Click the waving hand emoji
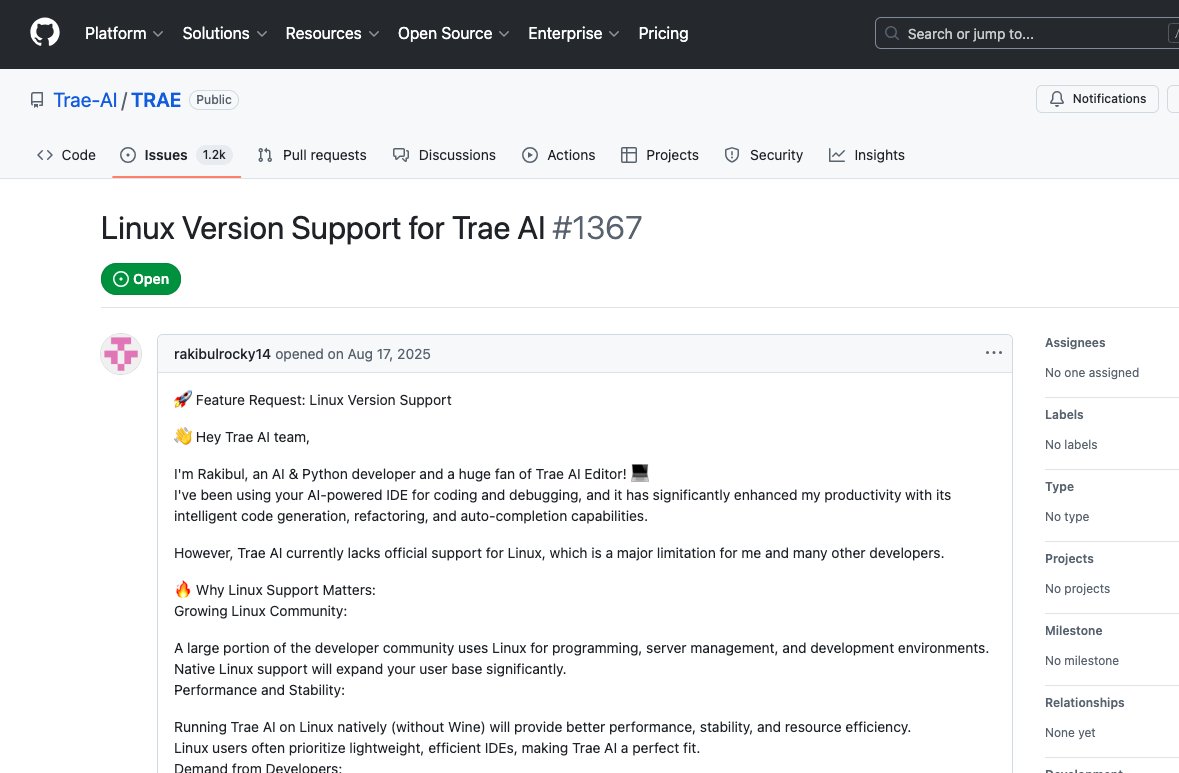Screen dimensions: 1179x773 [183, 436]
